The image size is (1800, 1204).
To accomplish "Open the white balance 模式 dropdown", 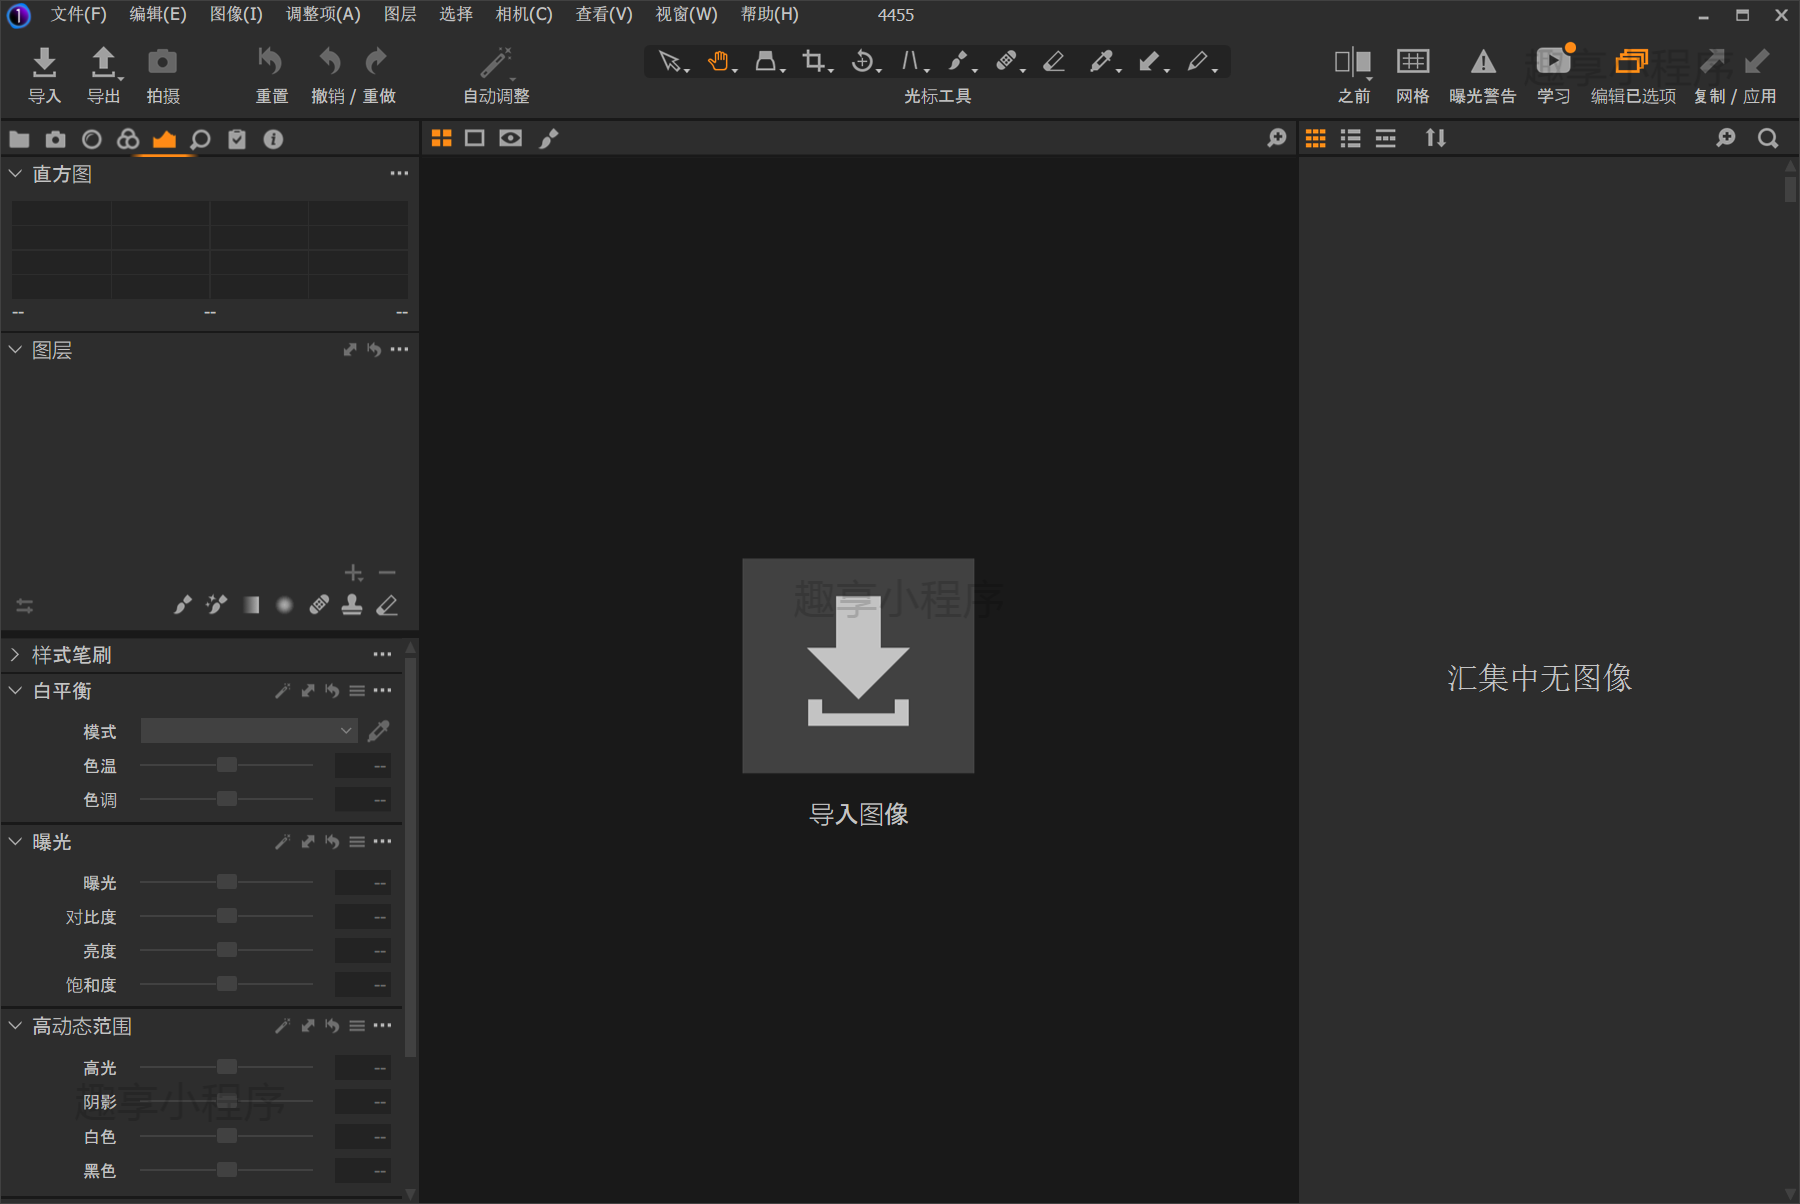I will (x=249, y=731).
